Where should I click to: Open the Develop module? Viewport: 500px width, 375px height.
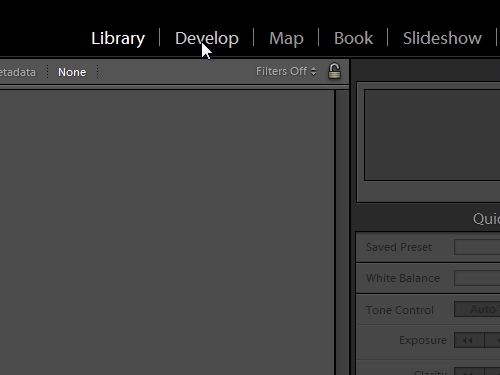[x=207, y=38]
